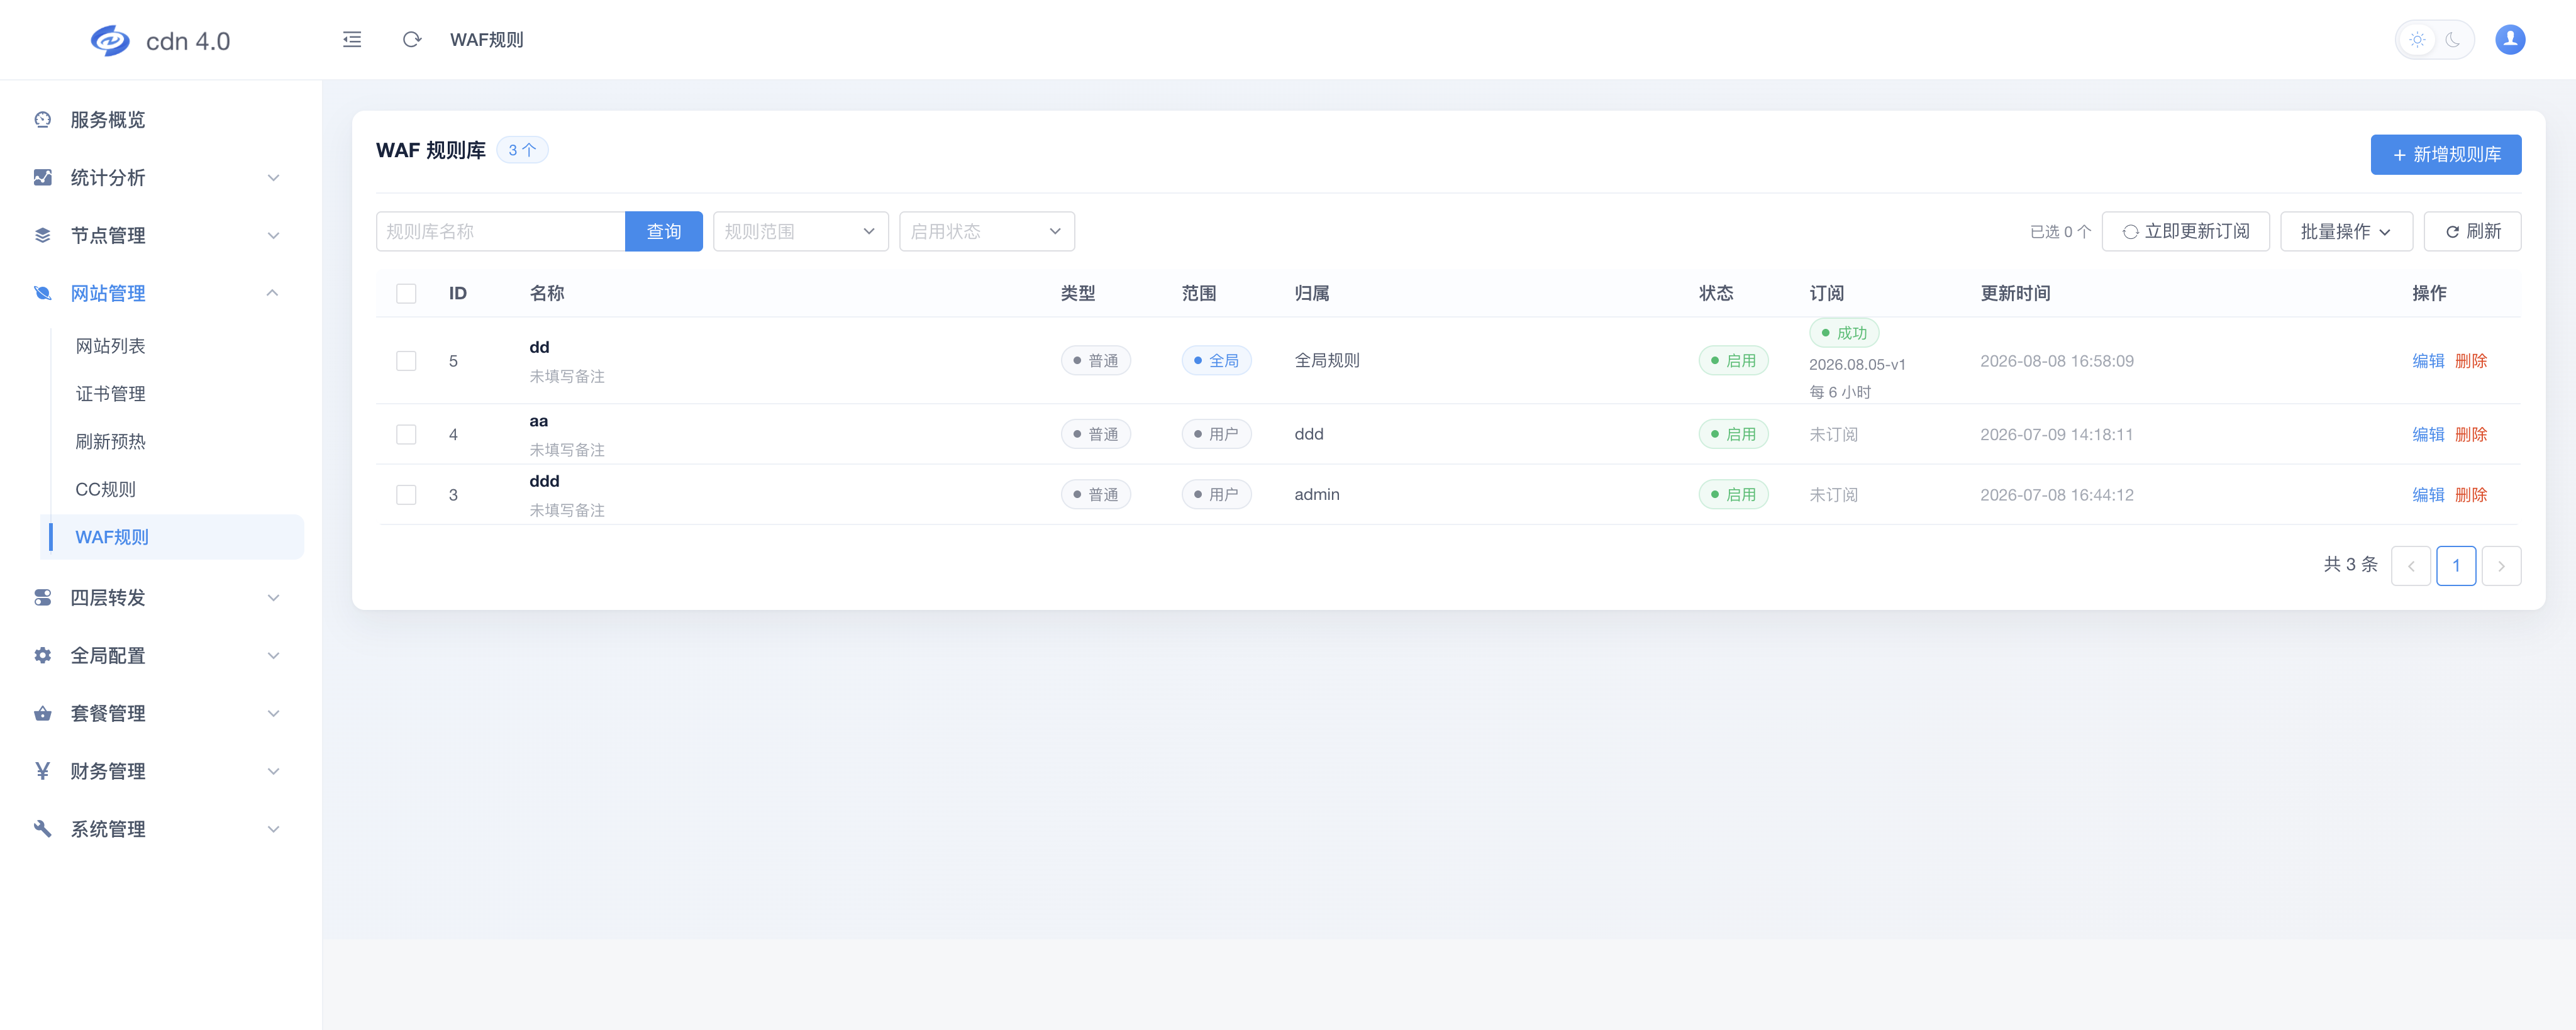2576x1030 pixels.
Task: Click the 节点管理 layers icon
Action: [x=43, y=236]
